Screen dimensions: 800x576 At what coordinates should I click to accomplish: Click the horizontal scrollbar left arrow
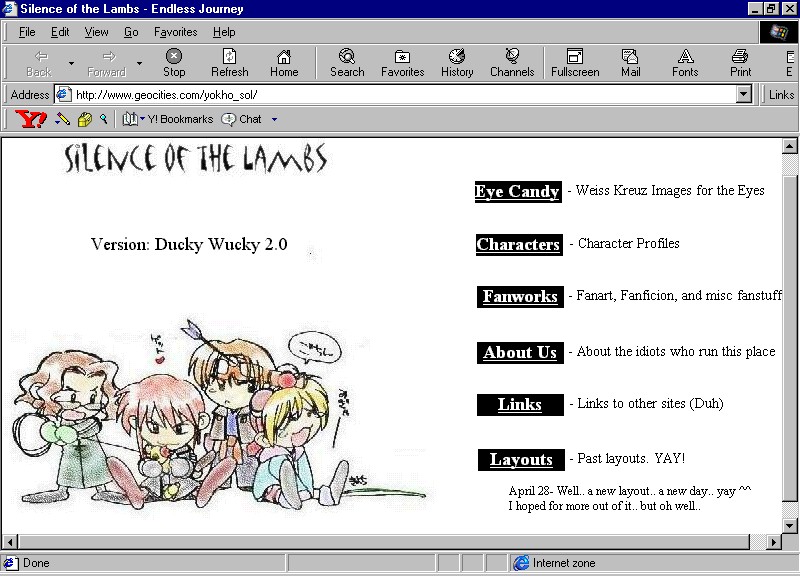10,541
